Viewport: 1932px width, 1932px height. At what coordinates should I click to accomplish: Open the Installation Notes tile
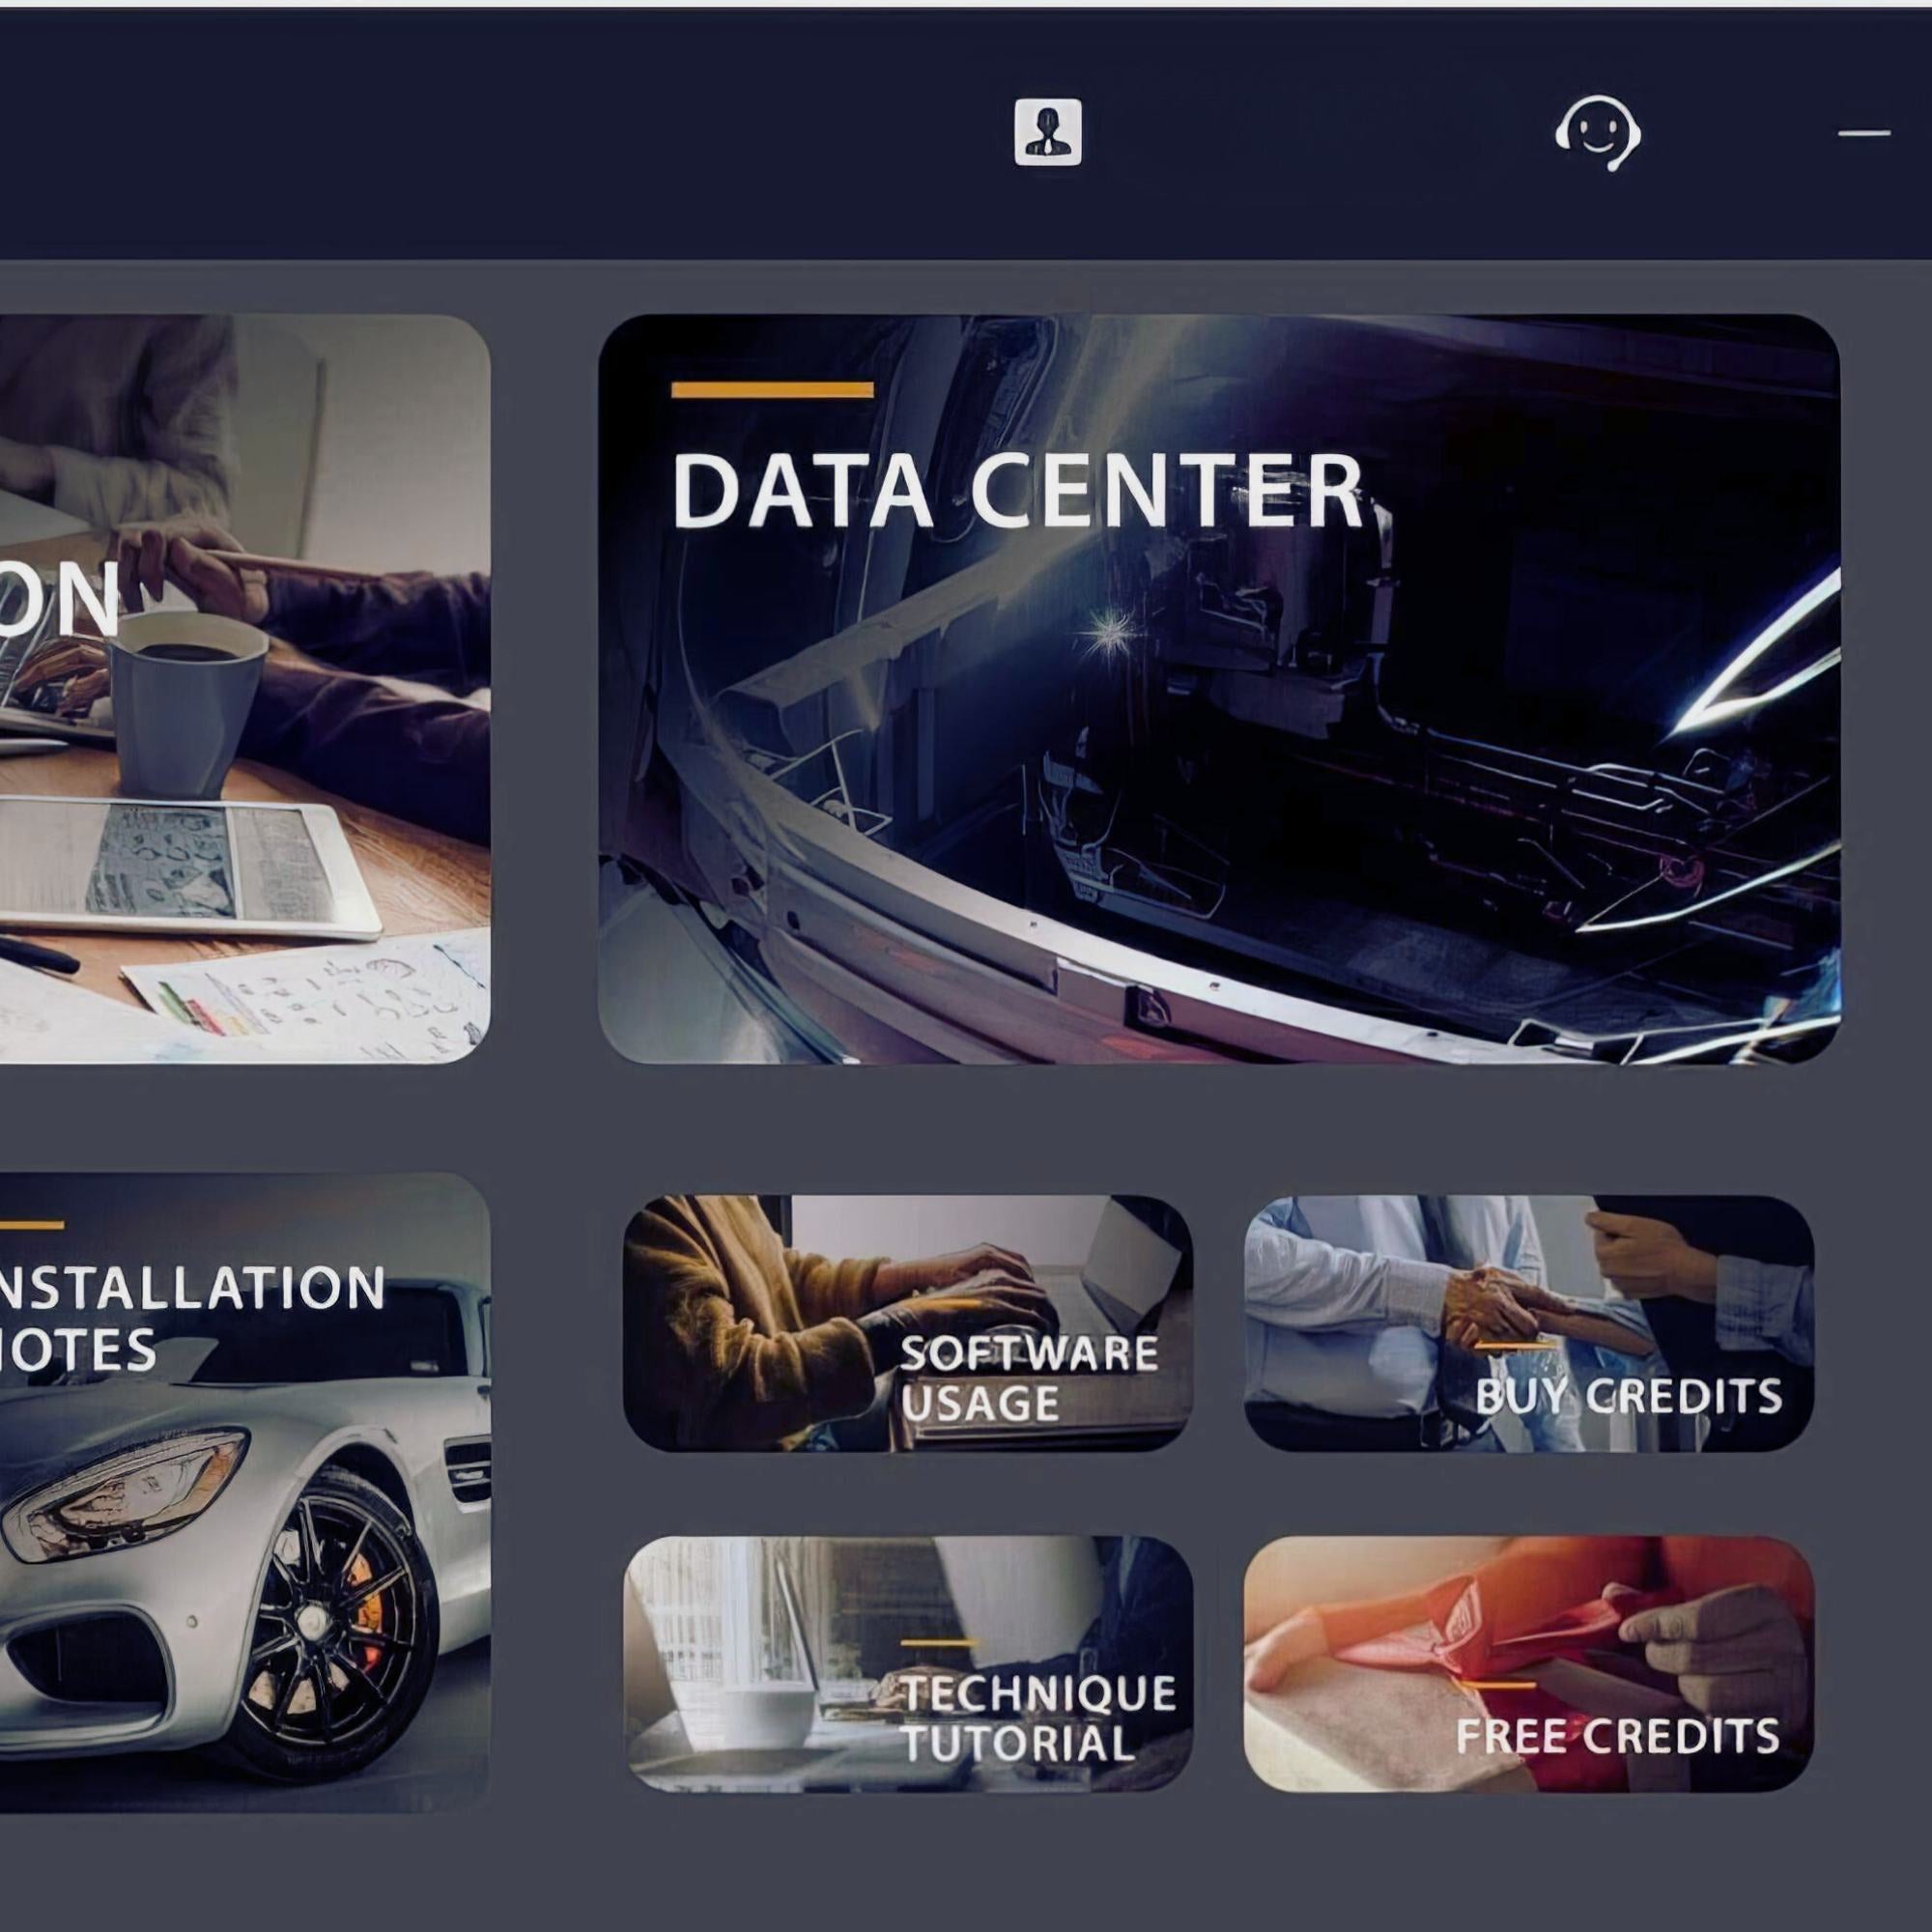pos(245,1492)
